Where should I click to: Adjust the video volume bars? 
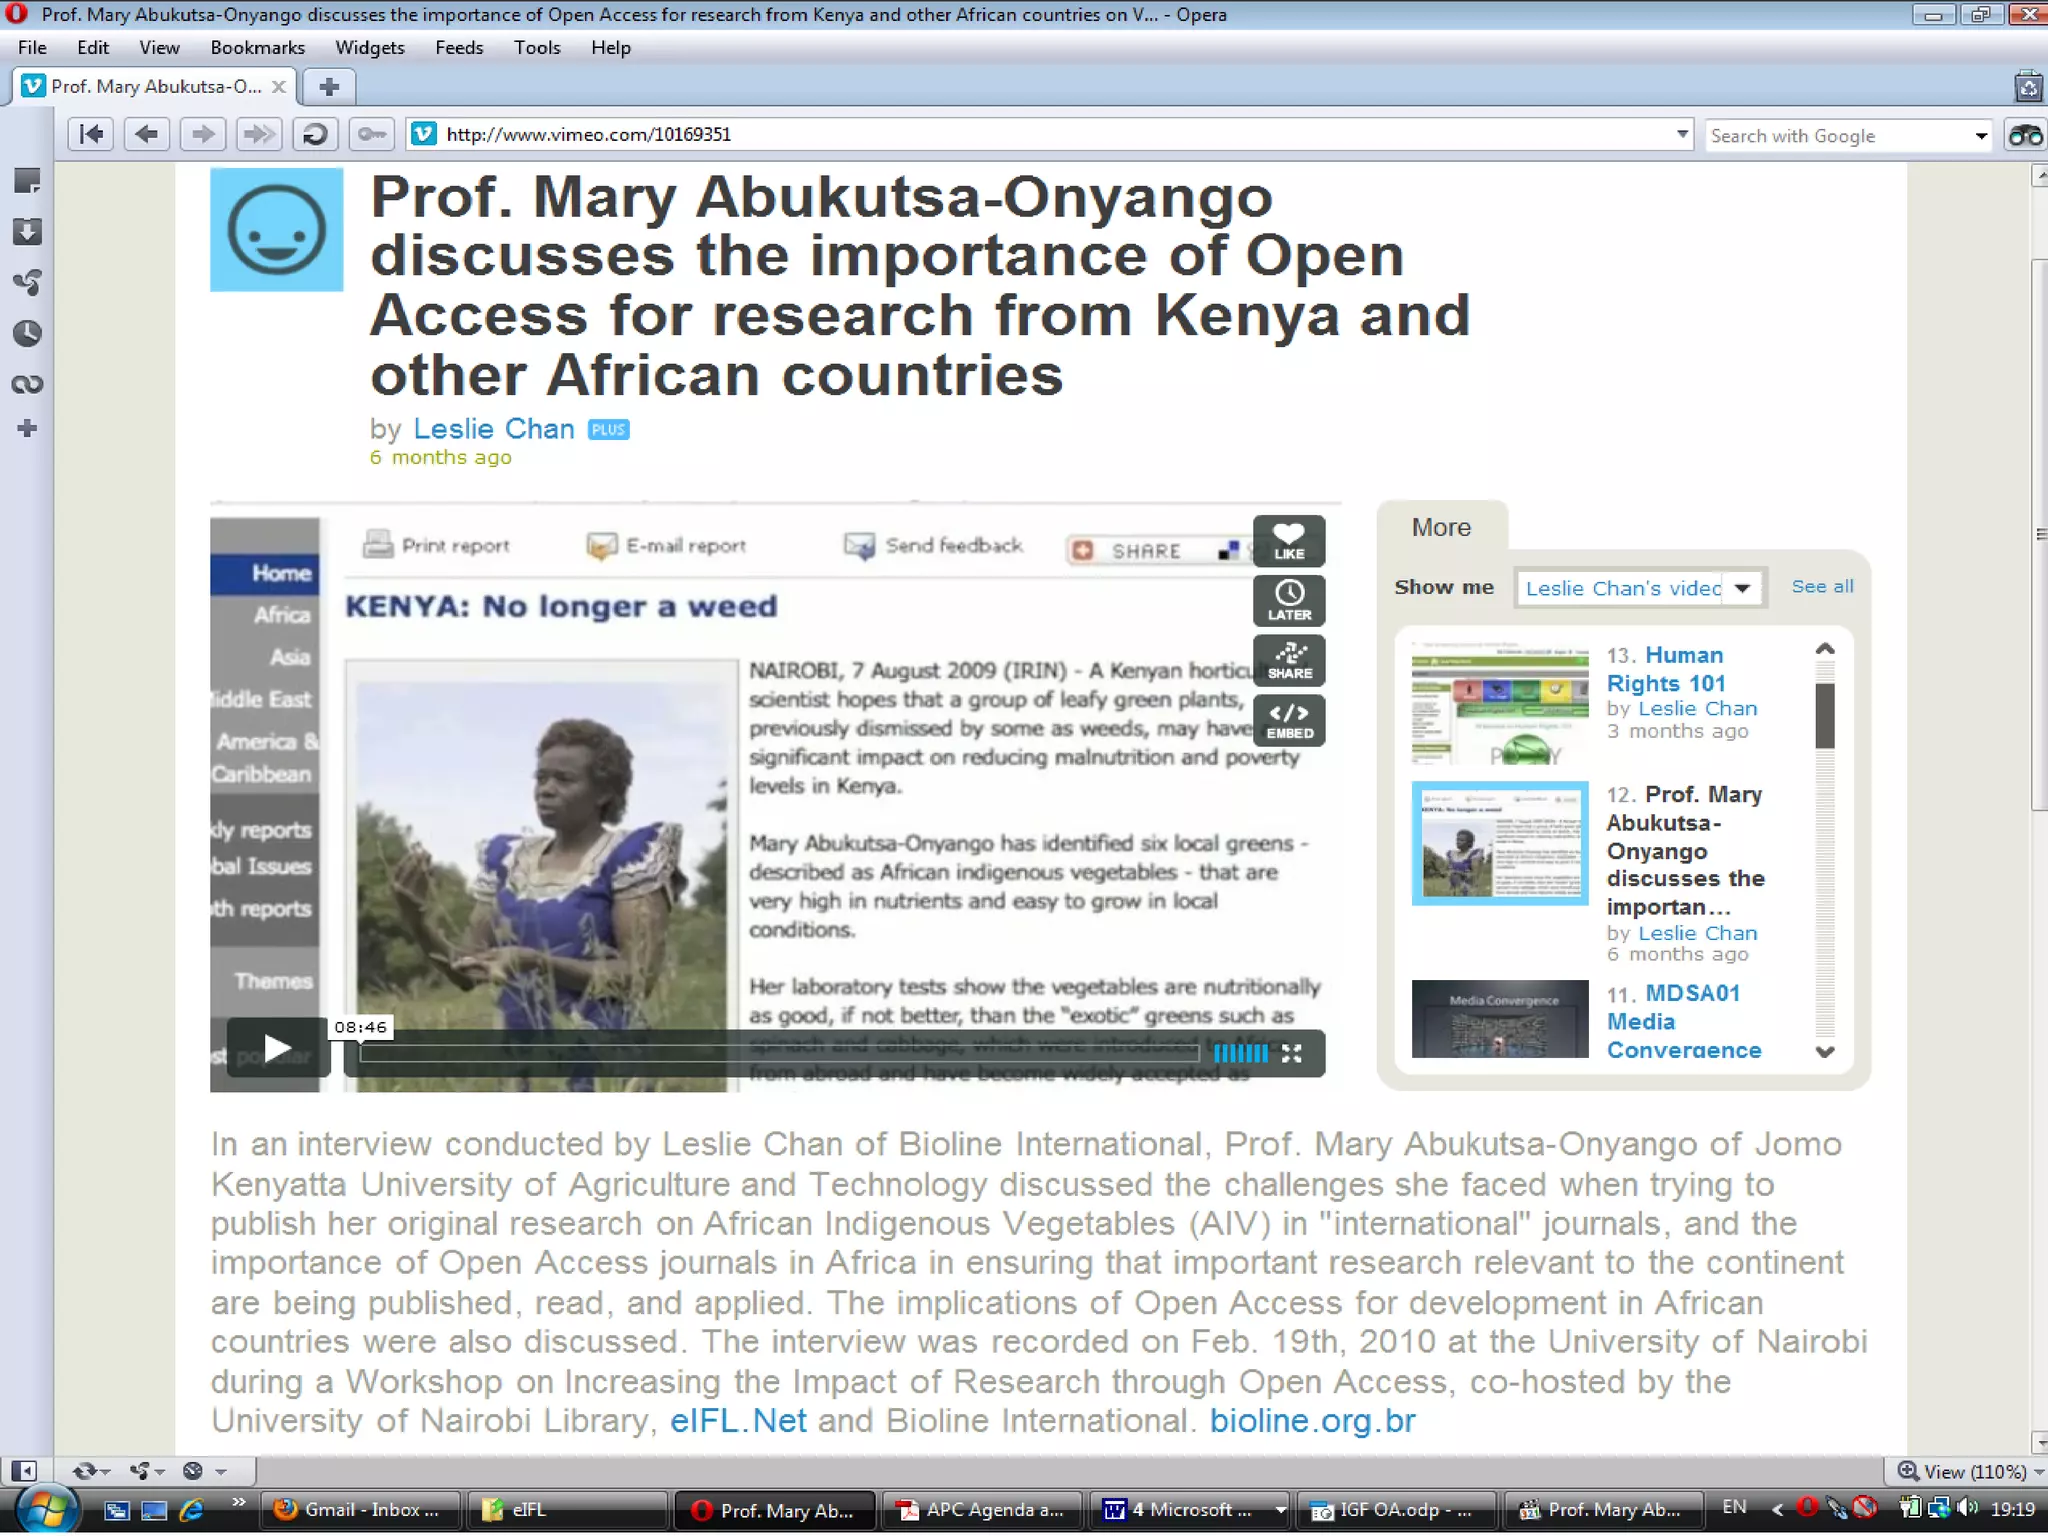pyautogui.click(x=1240, y=1053)
